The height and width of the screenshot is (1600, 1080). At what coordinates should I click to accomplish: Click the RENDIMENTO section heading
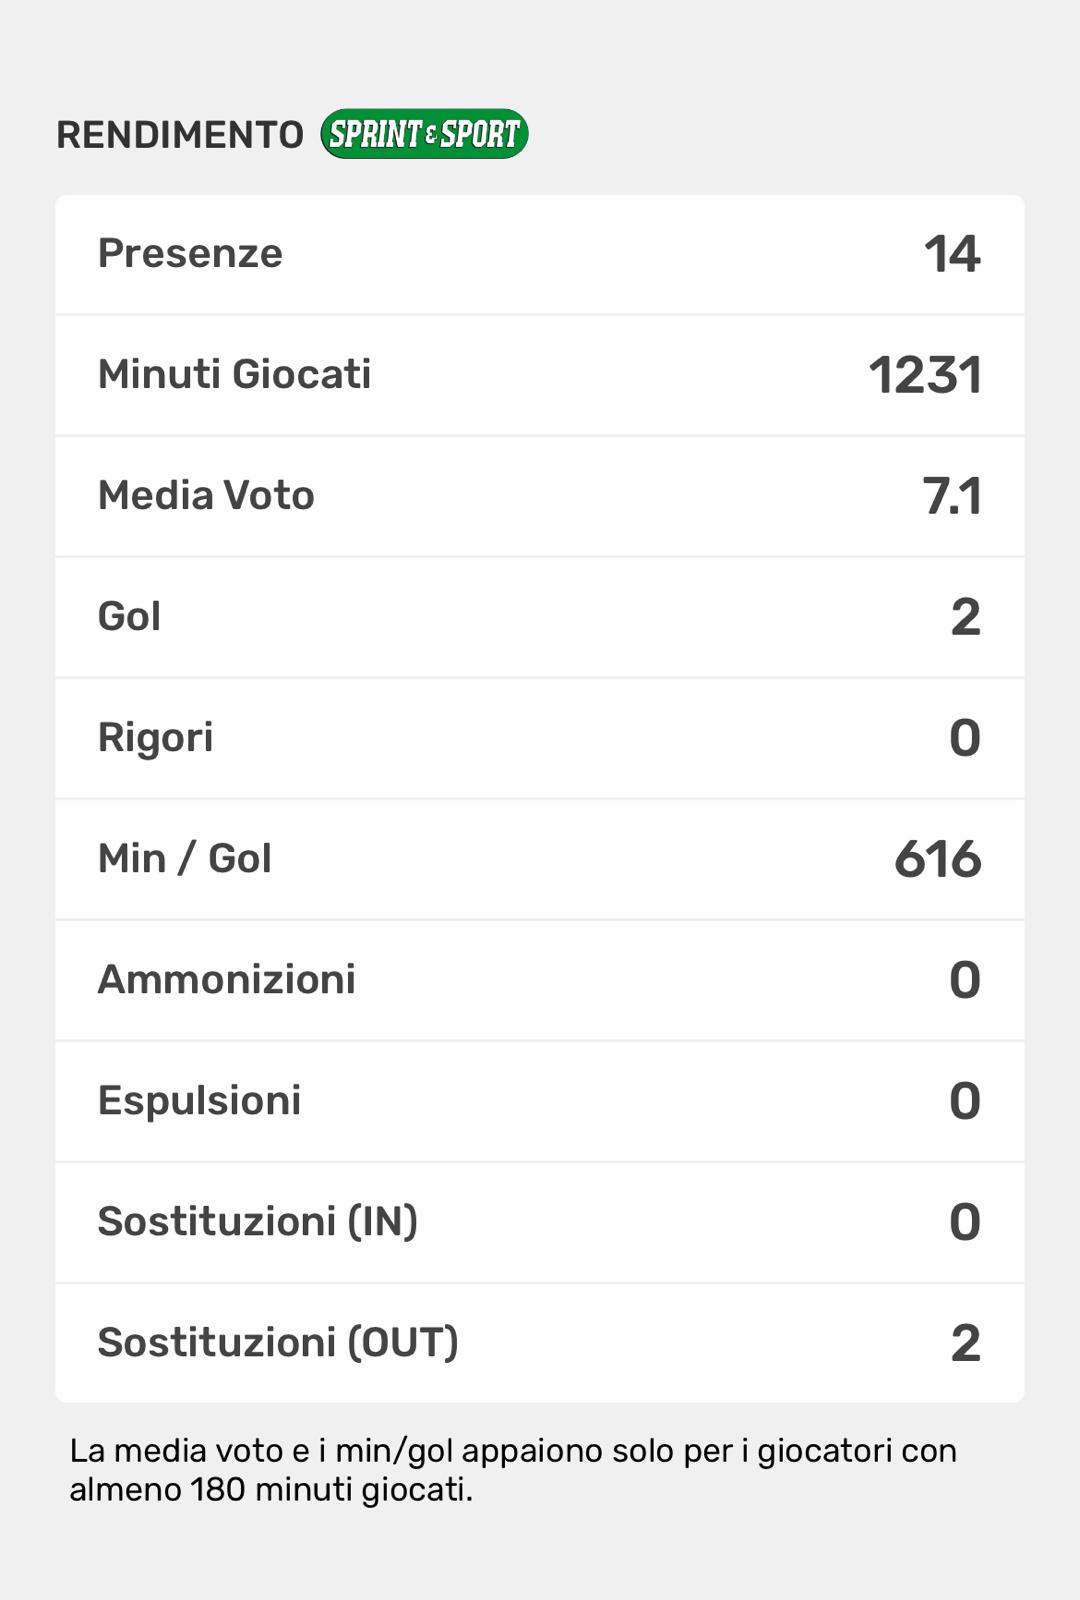pos(180,135)
